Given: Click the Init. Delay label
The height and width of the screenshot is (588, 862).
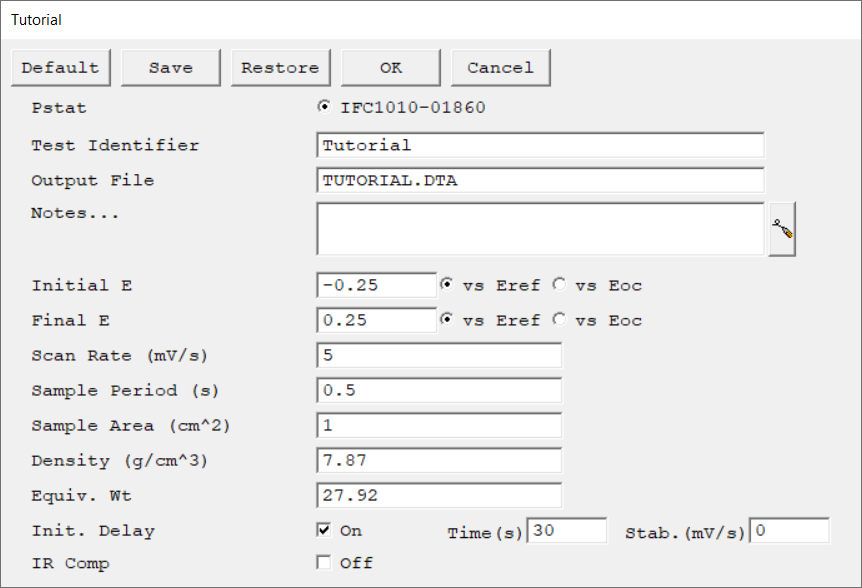Looking at the screenshot, I should (x=93, y=531).
